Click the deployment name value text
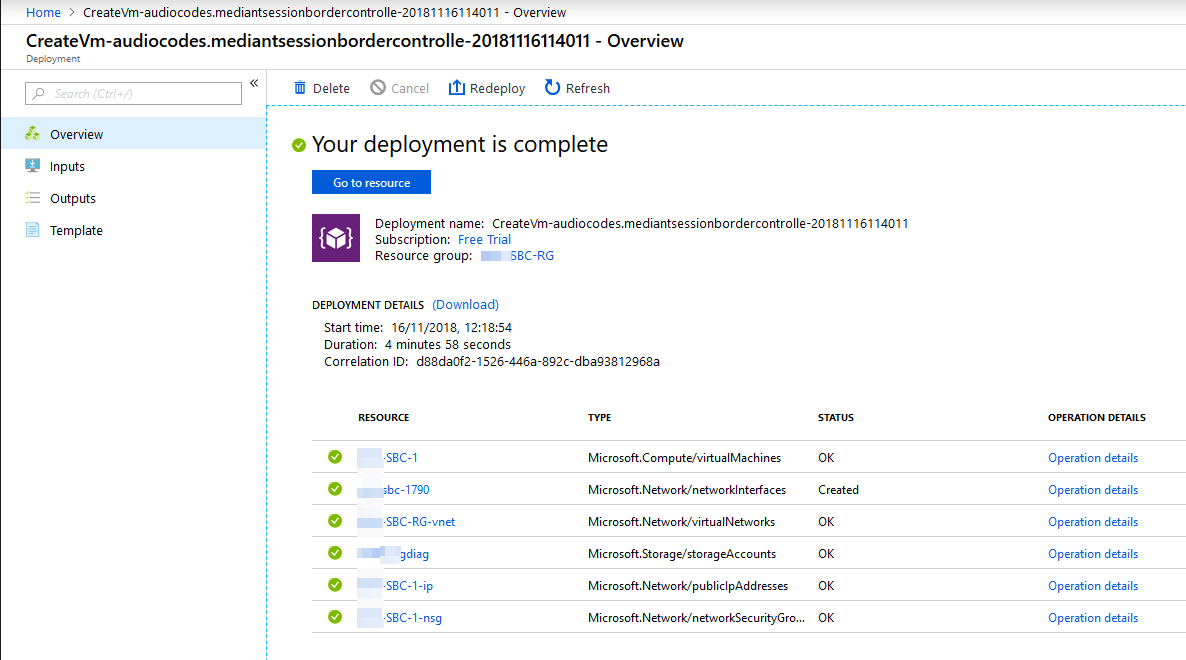The image size is (1186, 660). 700,224
